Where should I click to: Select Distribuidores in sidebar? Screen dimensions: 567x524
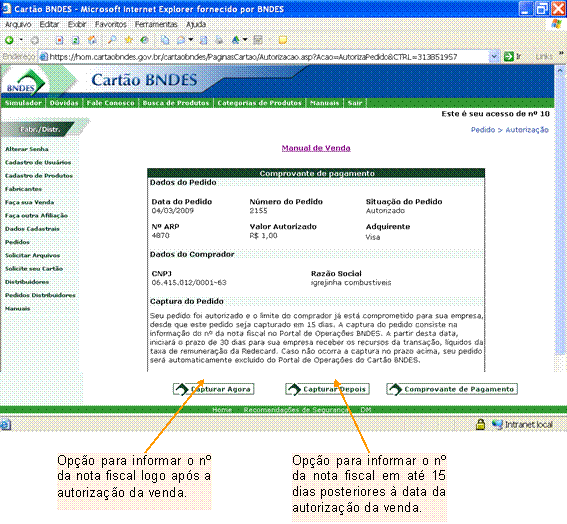(x=27, y=282)
